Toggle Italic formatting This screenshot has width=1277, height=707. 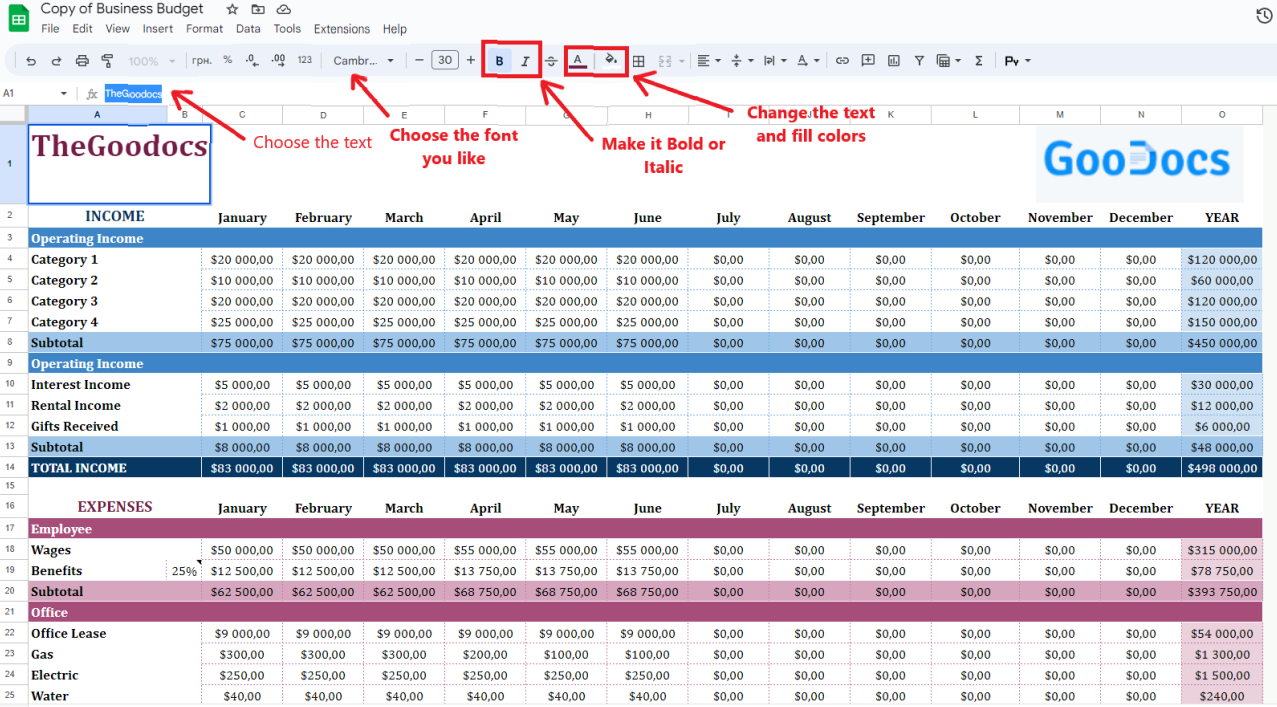click(x=525, y=61)
